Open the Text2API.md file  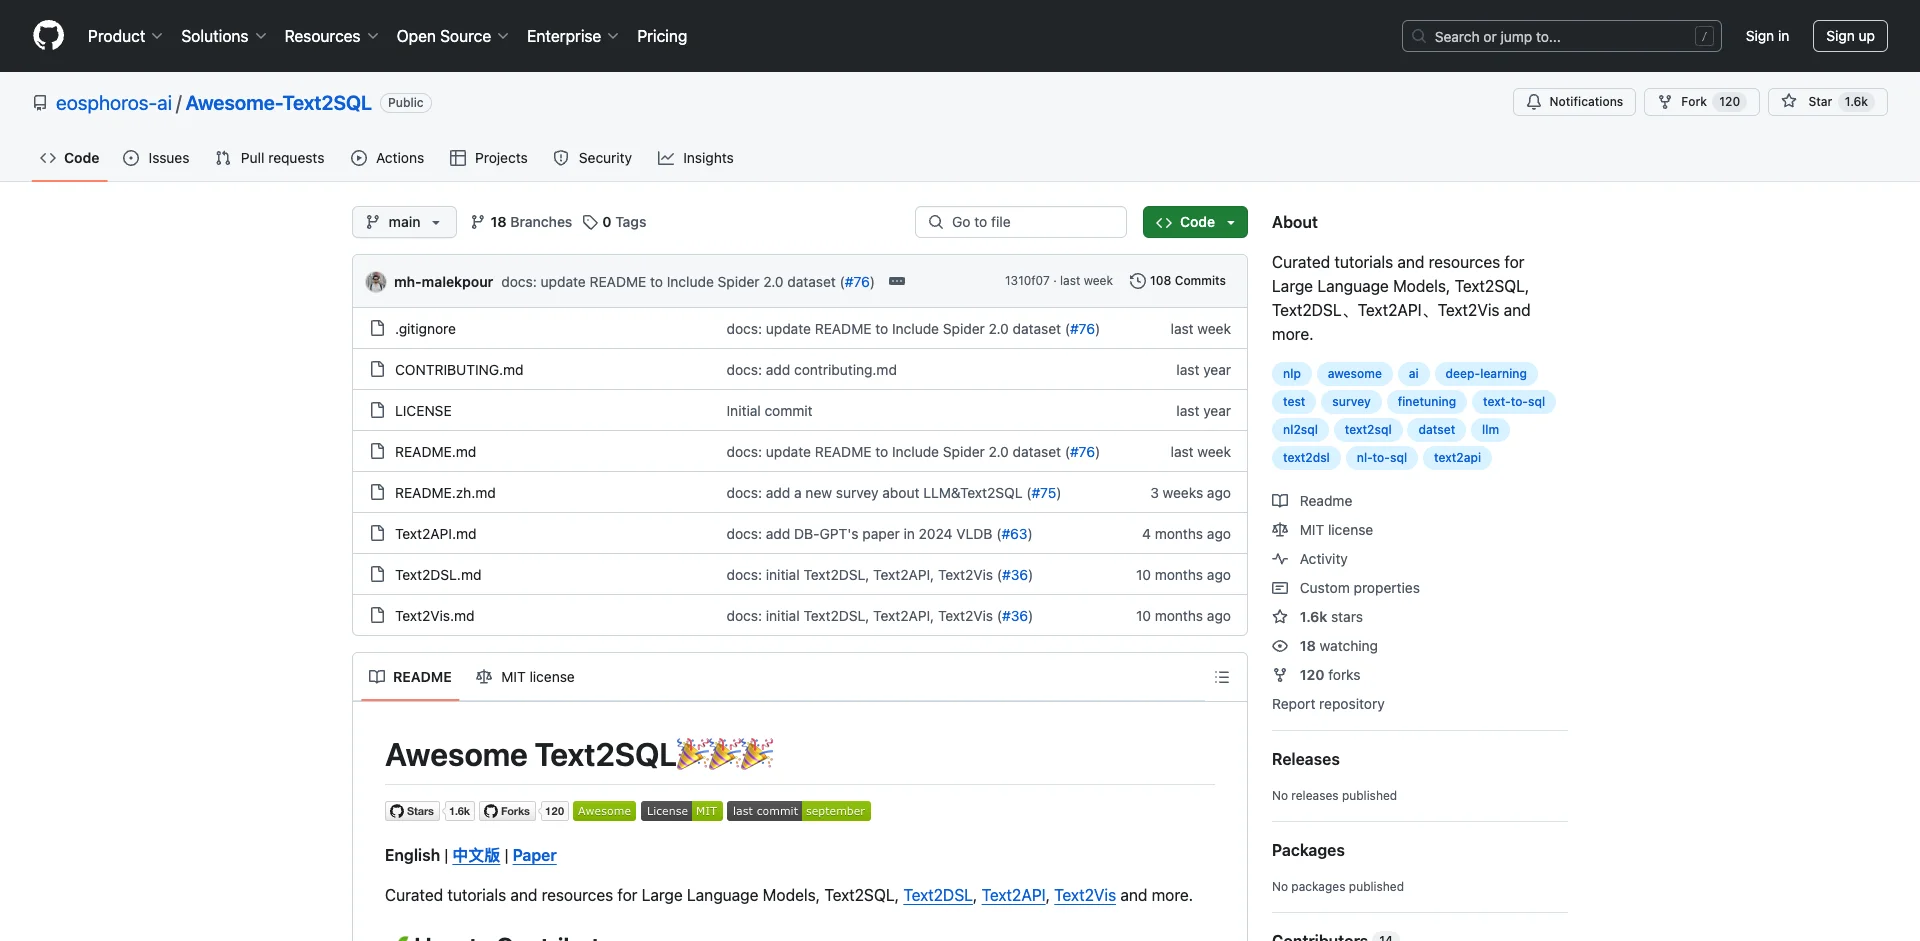[435, 534]
